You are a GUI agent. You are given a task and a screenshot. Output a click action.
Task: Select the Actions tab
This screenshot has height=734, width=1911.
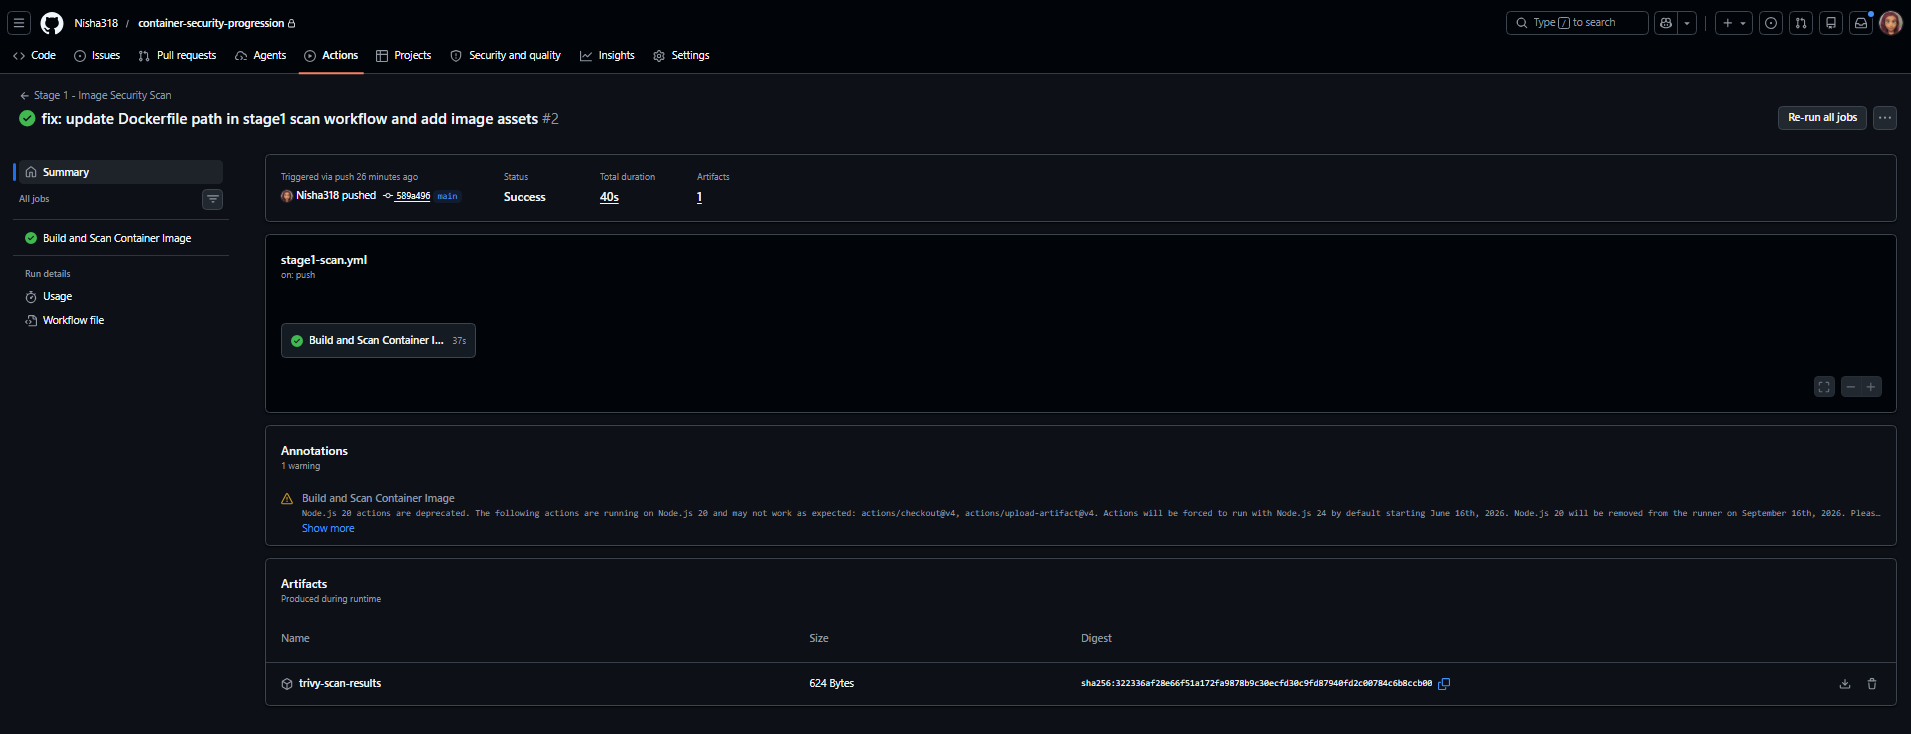pyautogui.click(x=331, y=56)
